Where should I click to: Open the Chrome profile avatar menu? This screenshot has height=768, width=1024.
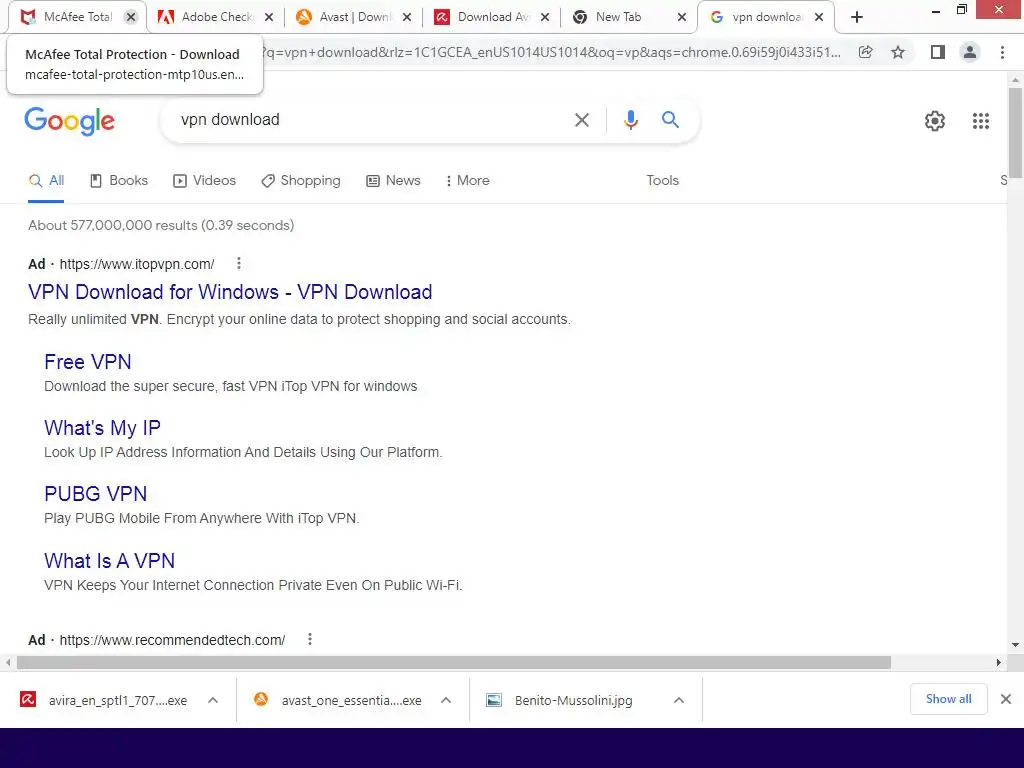(970, 52)
